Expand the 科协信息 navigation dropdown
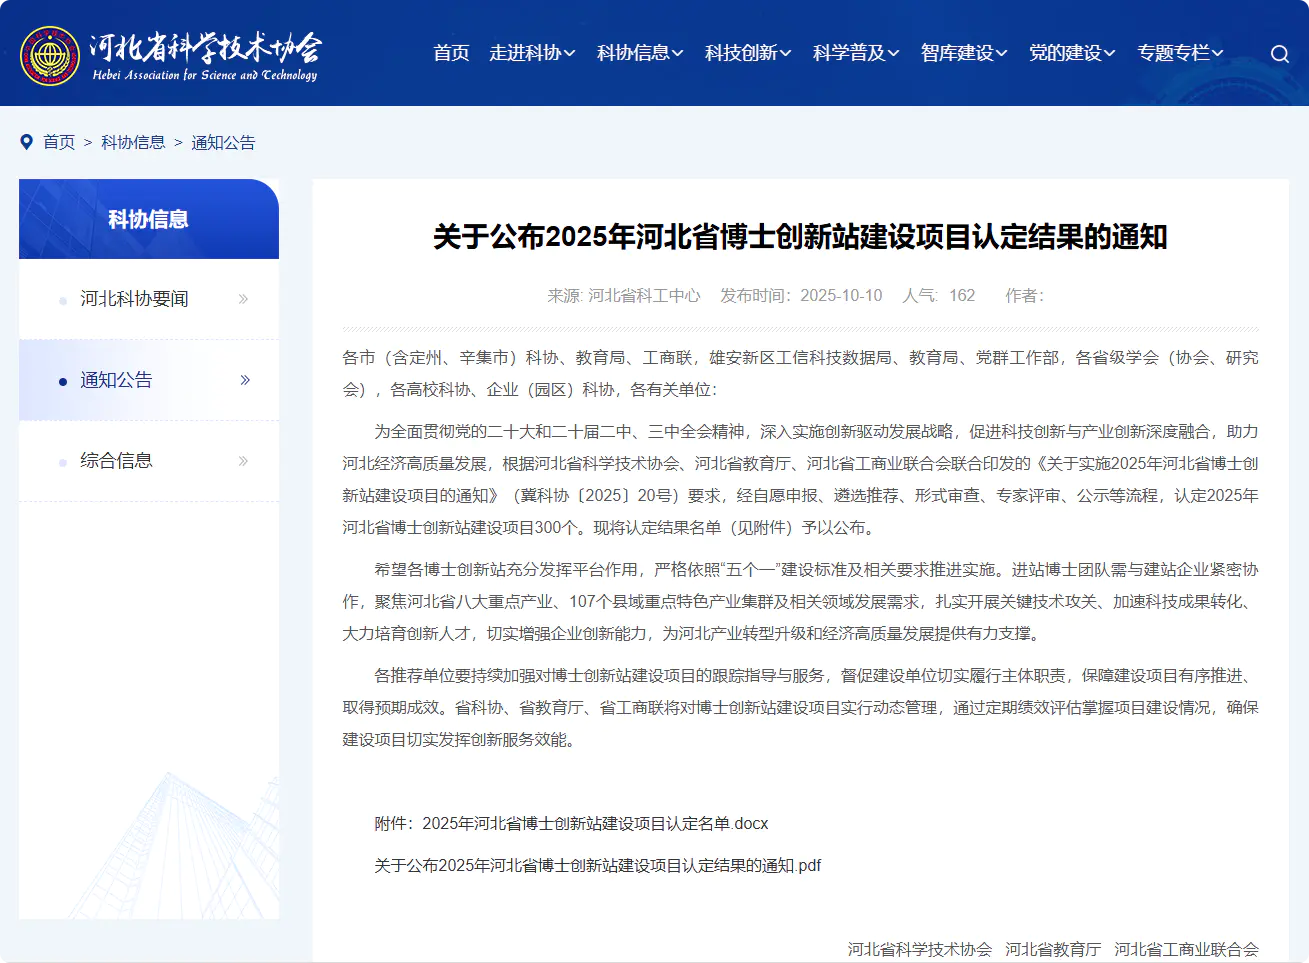This screenshot has height=963, width=1309. pyautogui.click(x=639, y=53)
